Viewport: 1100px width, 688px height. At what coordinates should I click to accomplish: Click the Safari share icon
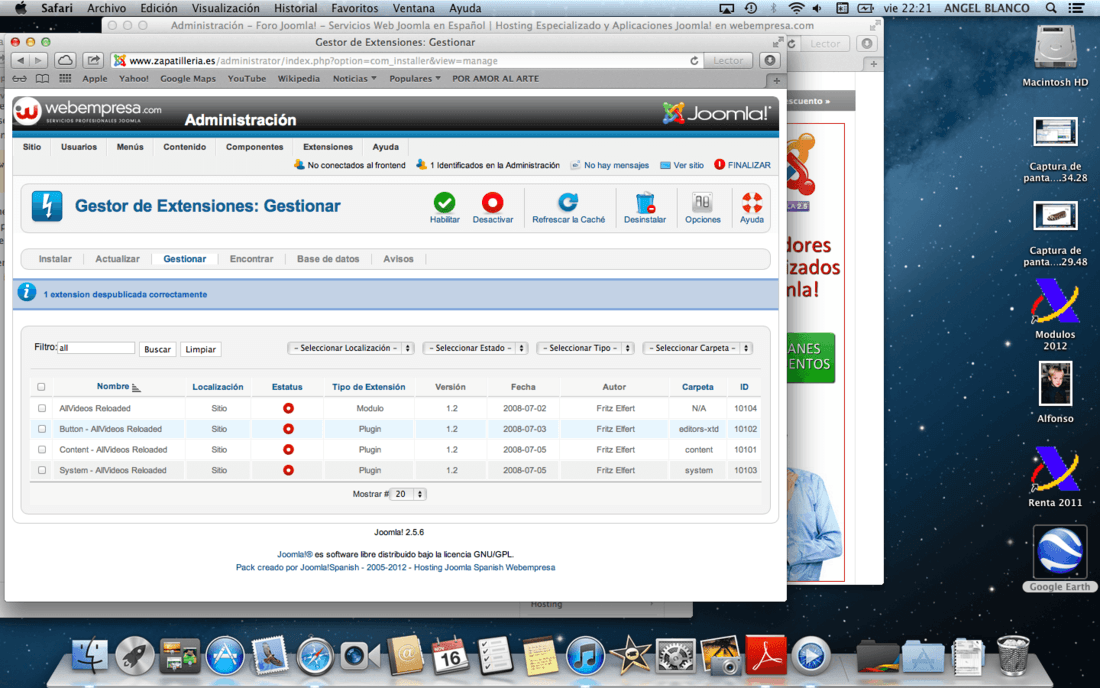[93, 60]
